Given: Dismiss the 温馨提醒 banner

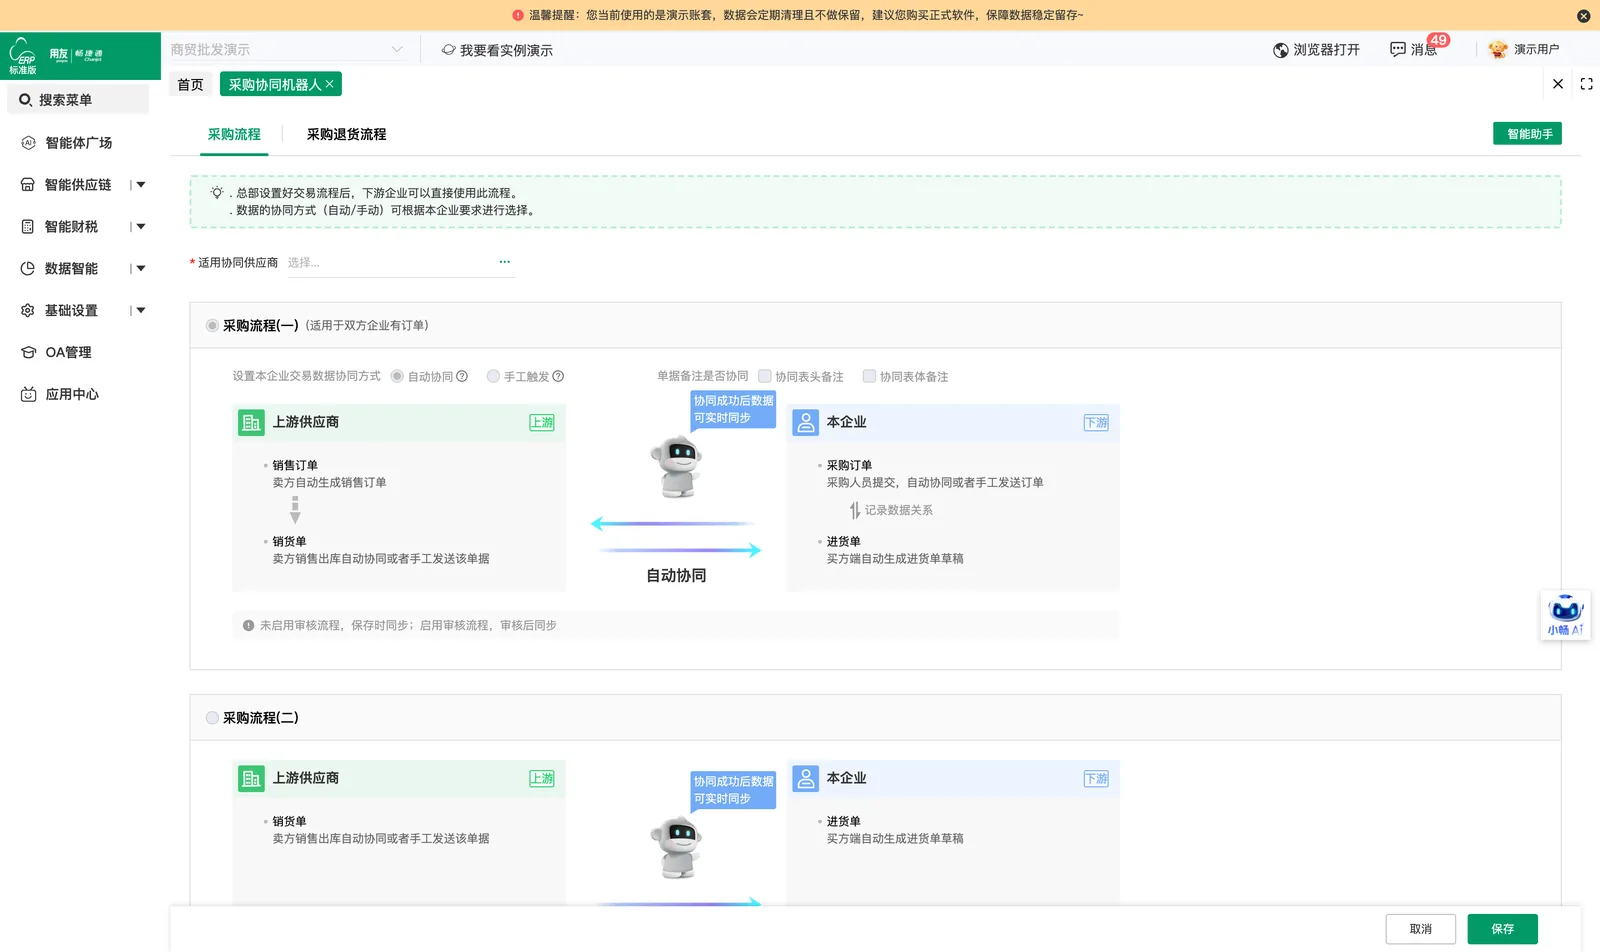Looking at the screenshot, I should (1584, 16).
